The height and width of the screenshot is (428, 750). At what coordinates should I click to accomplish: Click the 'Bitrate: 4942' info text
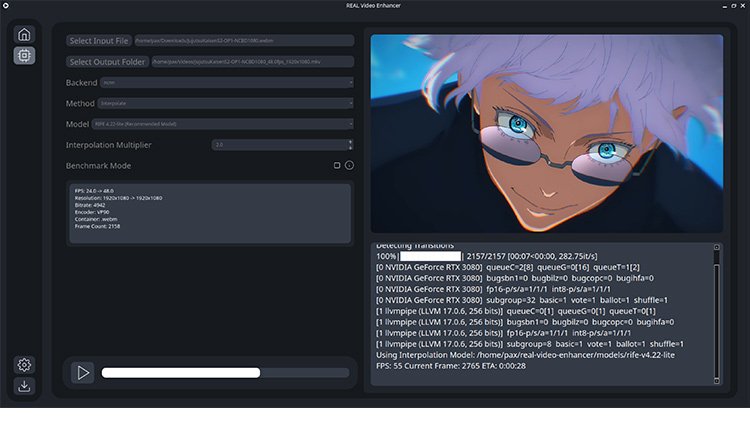[90, 205]
